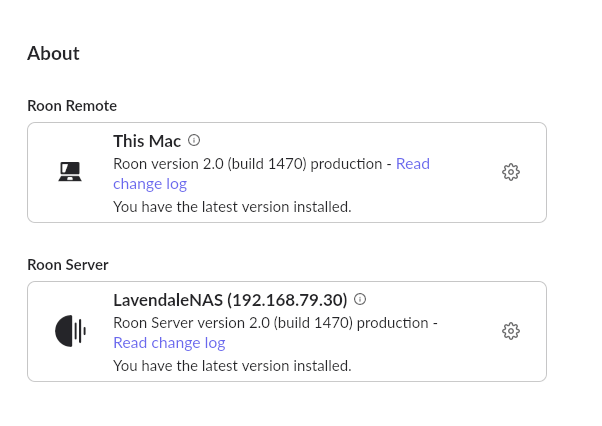Click latest version message under LavendaleNAS

coord(232,366)
